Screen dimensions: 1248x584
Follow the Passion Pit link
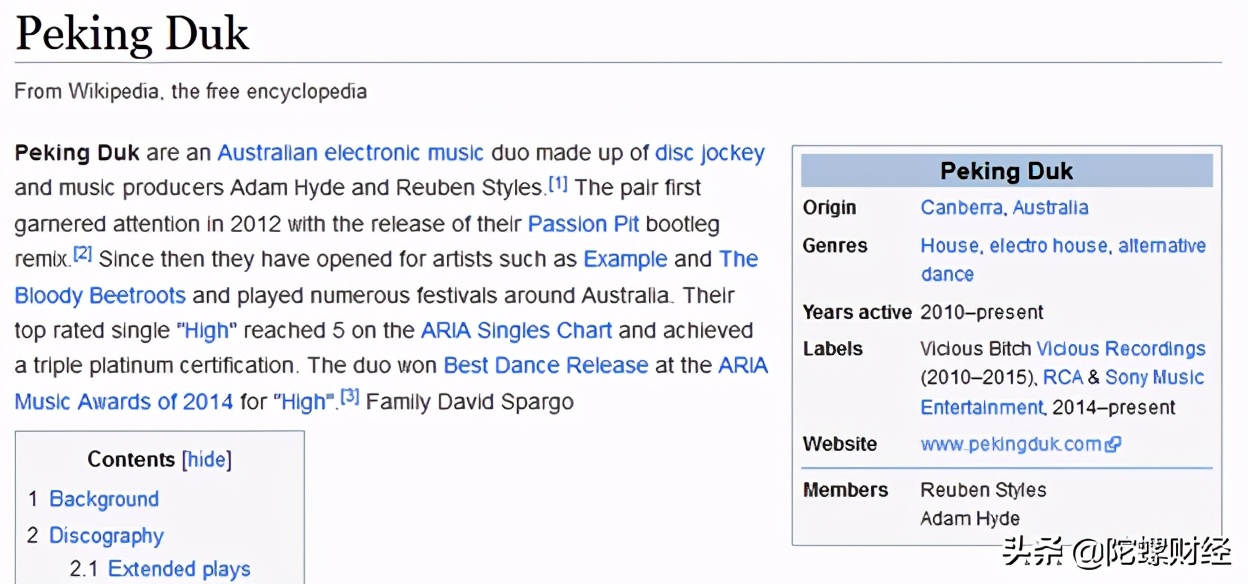pyautogui.click(x=583, y=223)
